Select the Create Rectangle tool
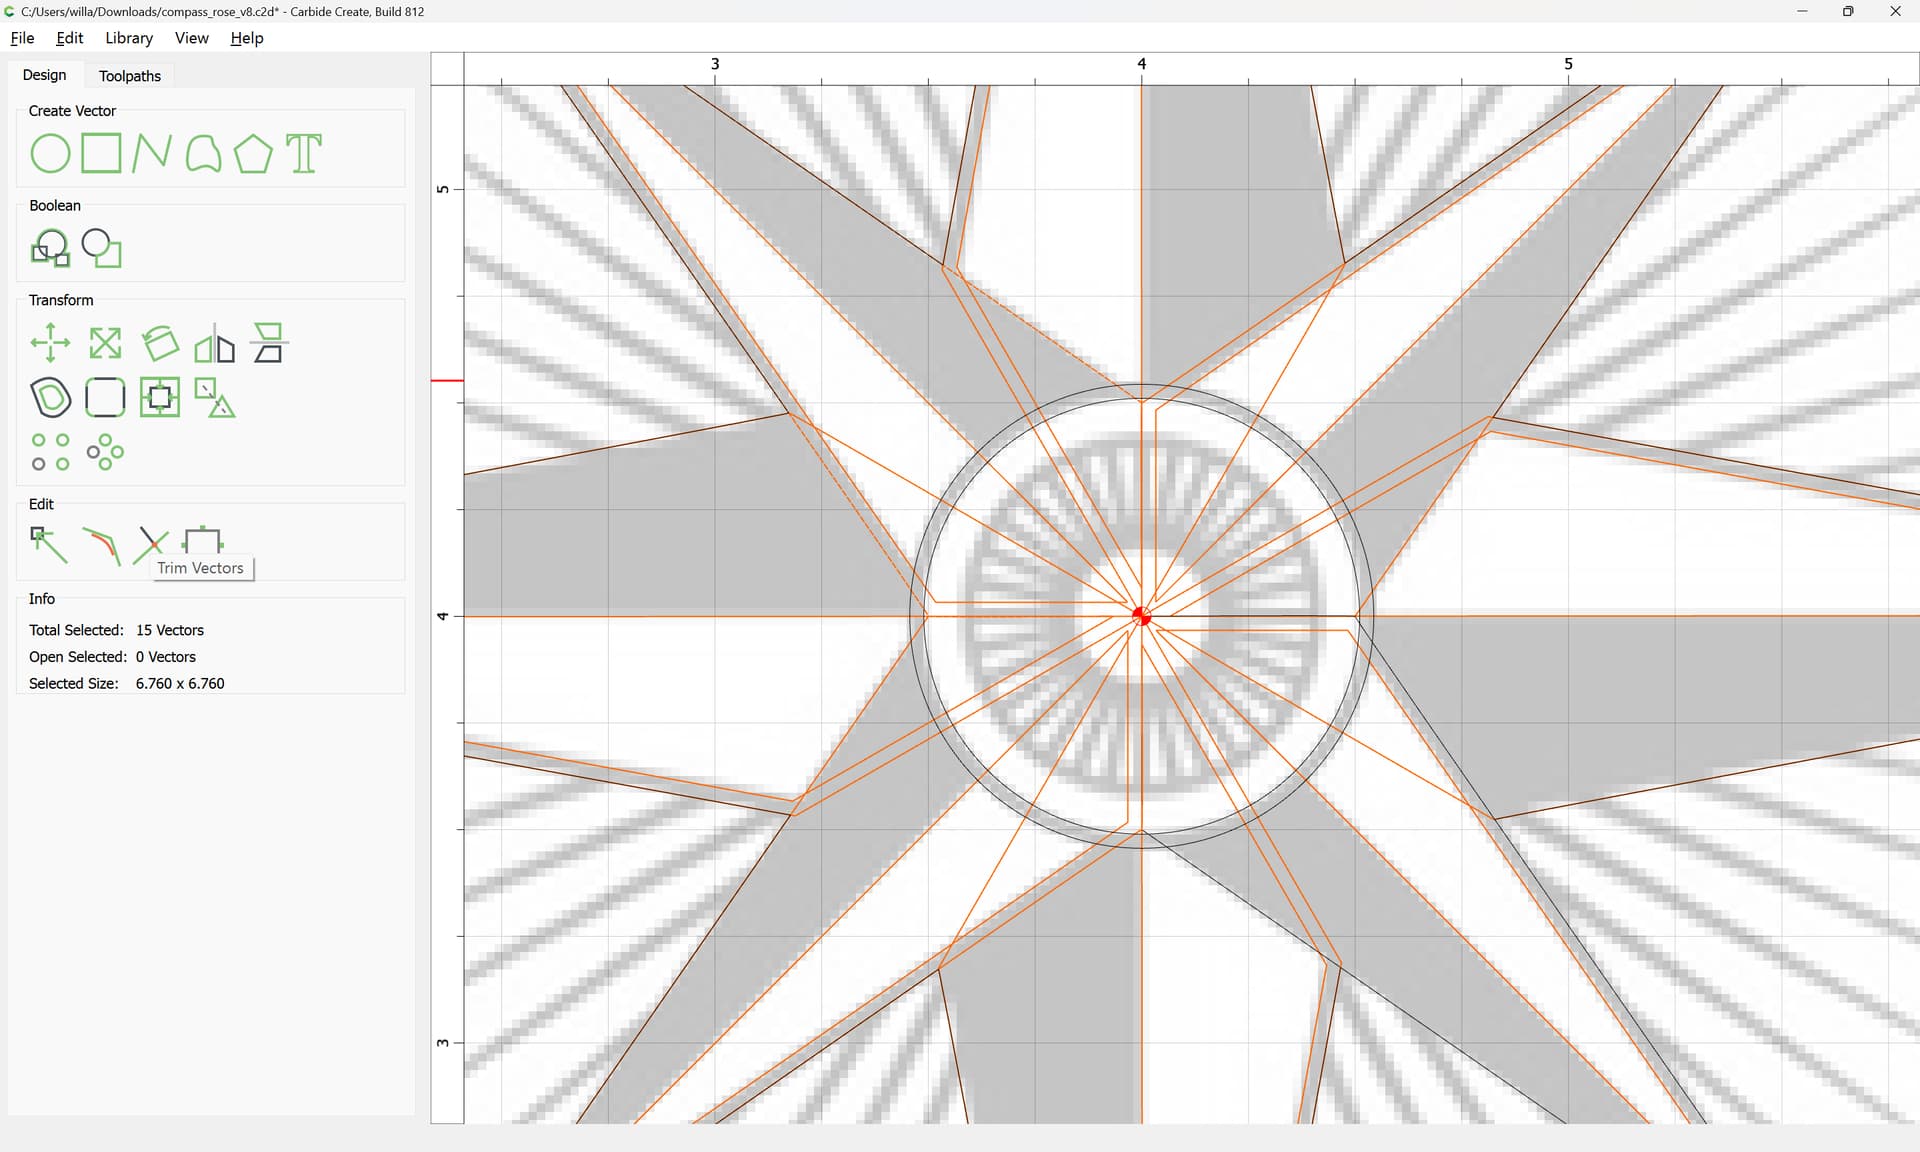 click(x=101, y=154)
